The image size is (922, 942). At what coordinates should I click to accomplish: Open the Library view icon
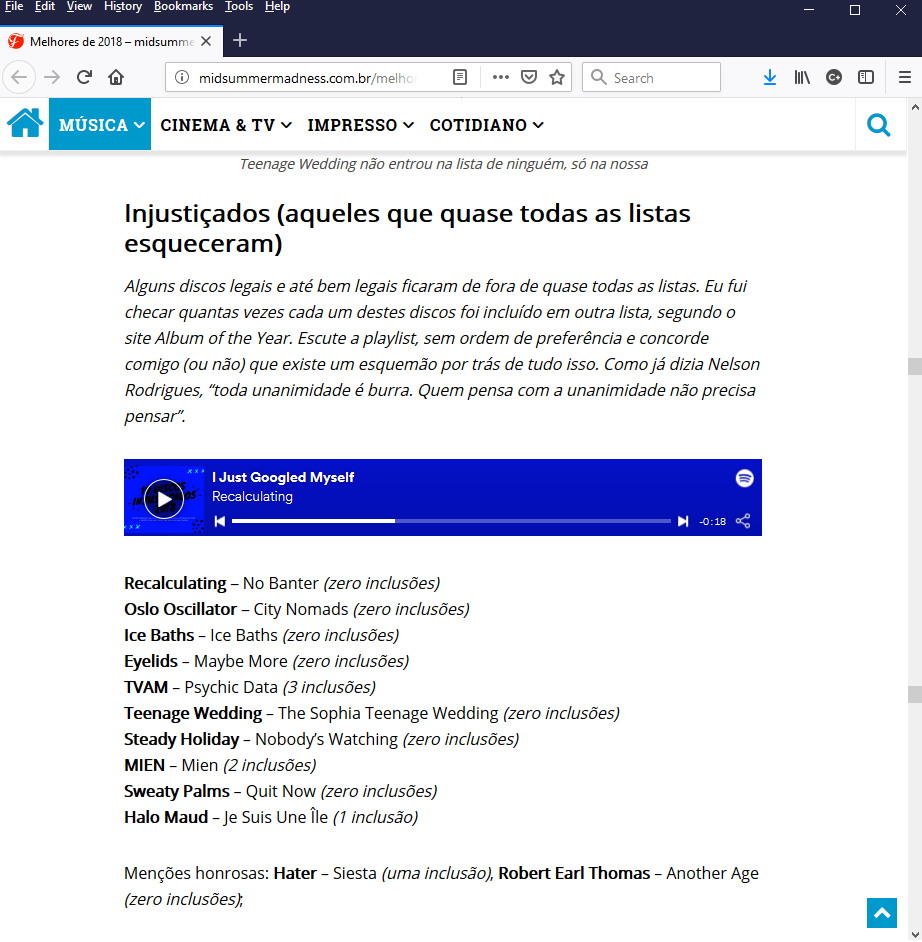(x=802, y=77)
